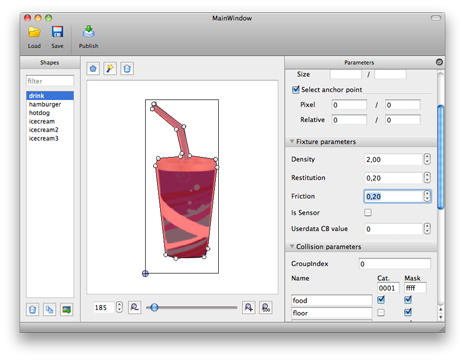Click the second Relative anchor input field
This screenshot has height=360, width=465.
pos(403,120)
